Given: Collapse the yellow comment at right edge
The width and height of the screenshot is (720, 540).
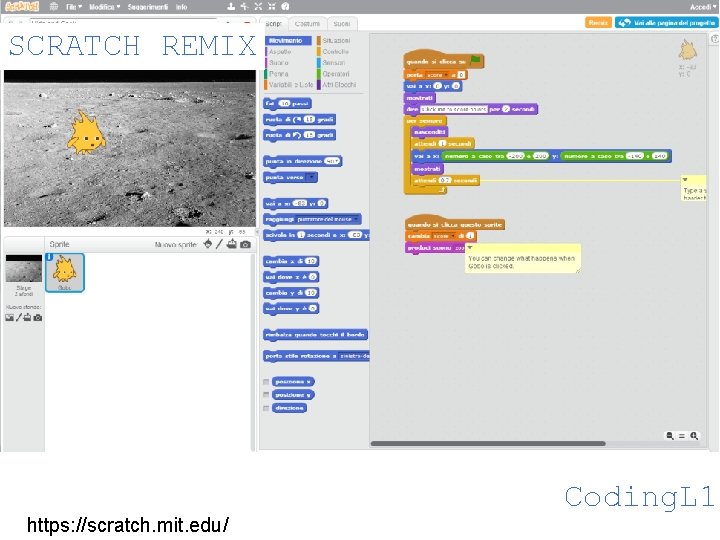Looking at the screenshot, I should pyautogui.click(x=685, y=180).
